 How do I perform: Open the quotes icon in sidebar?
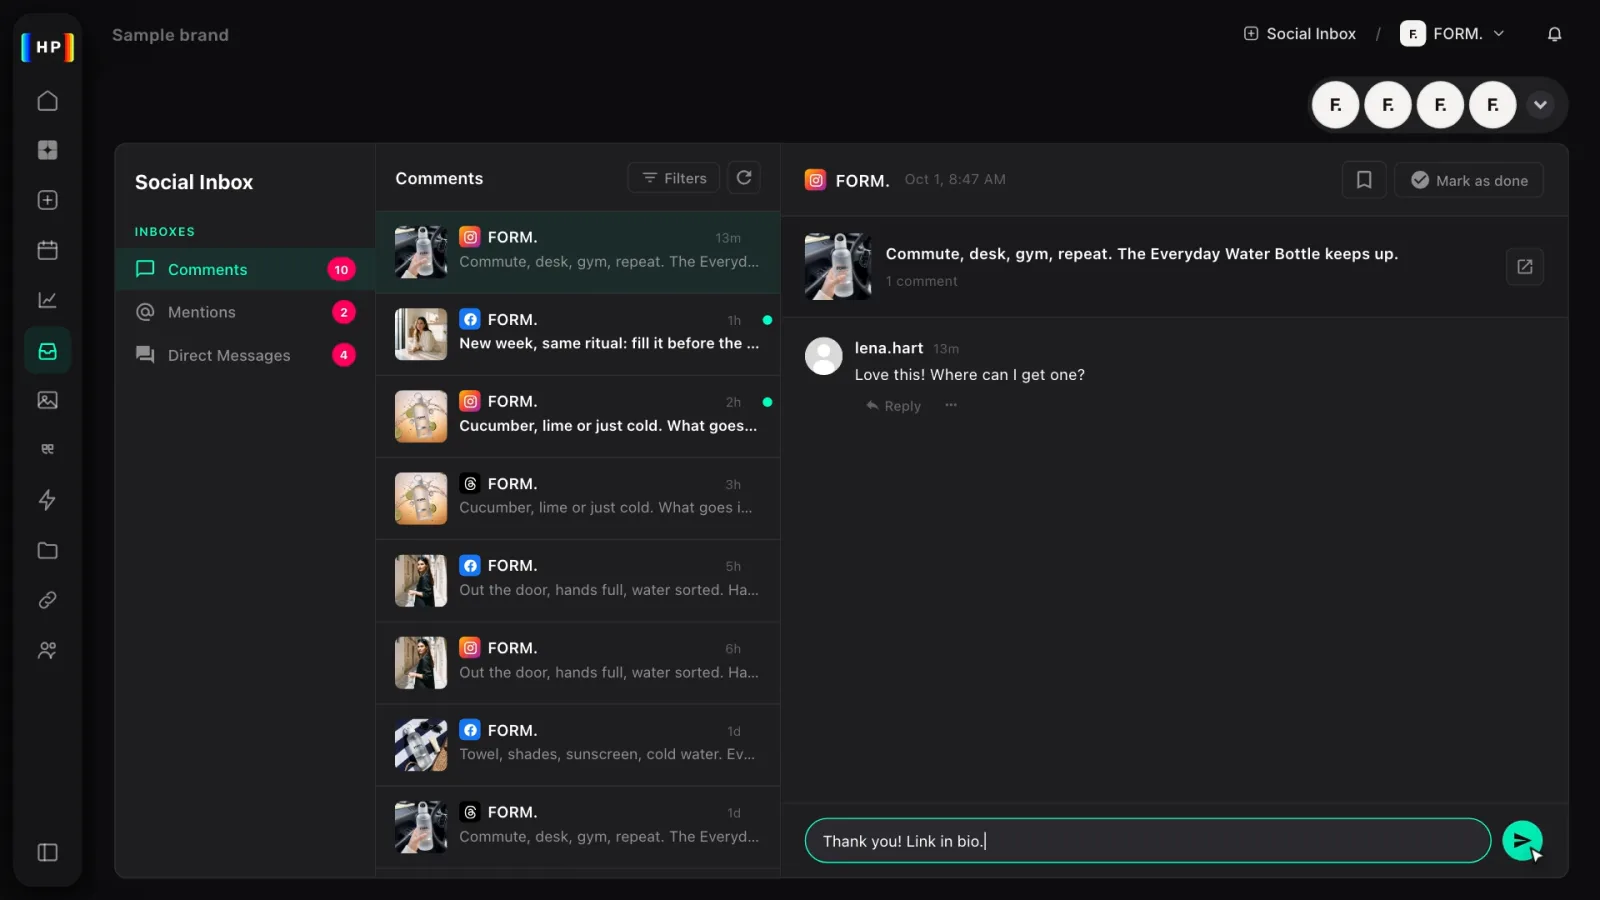(x=47, y=449)
